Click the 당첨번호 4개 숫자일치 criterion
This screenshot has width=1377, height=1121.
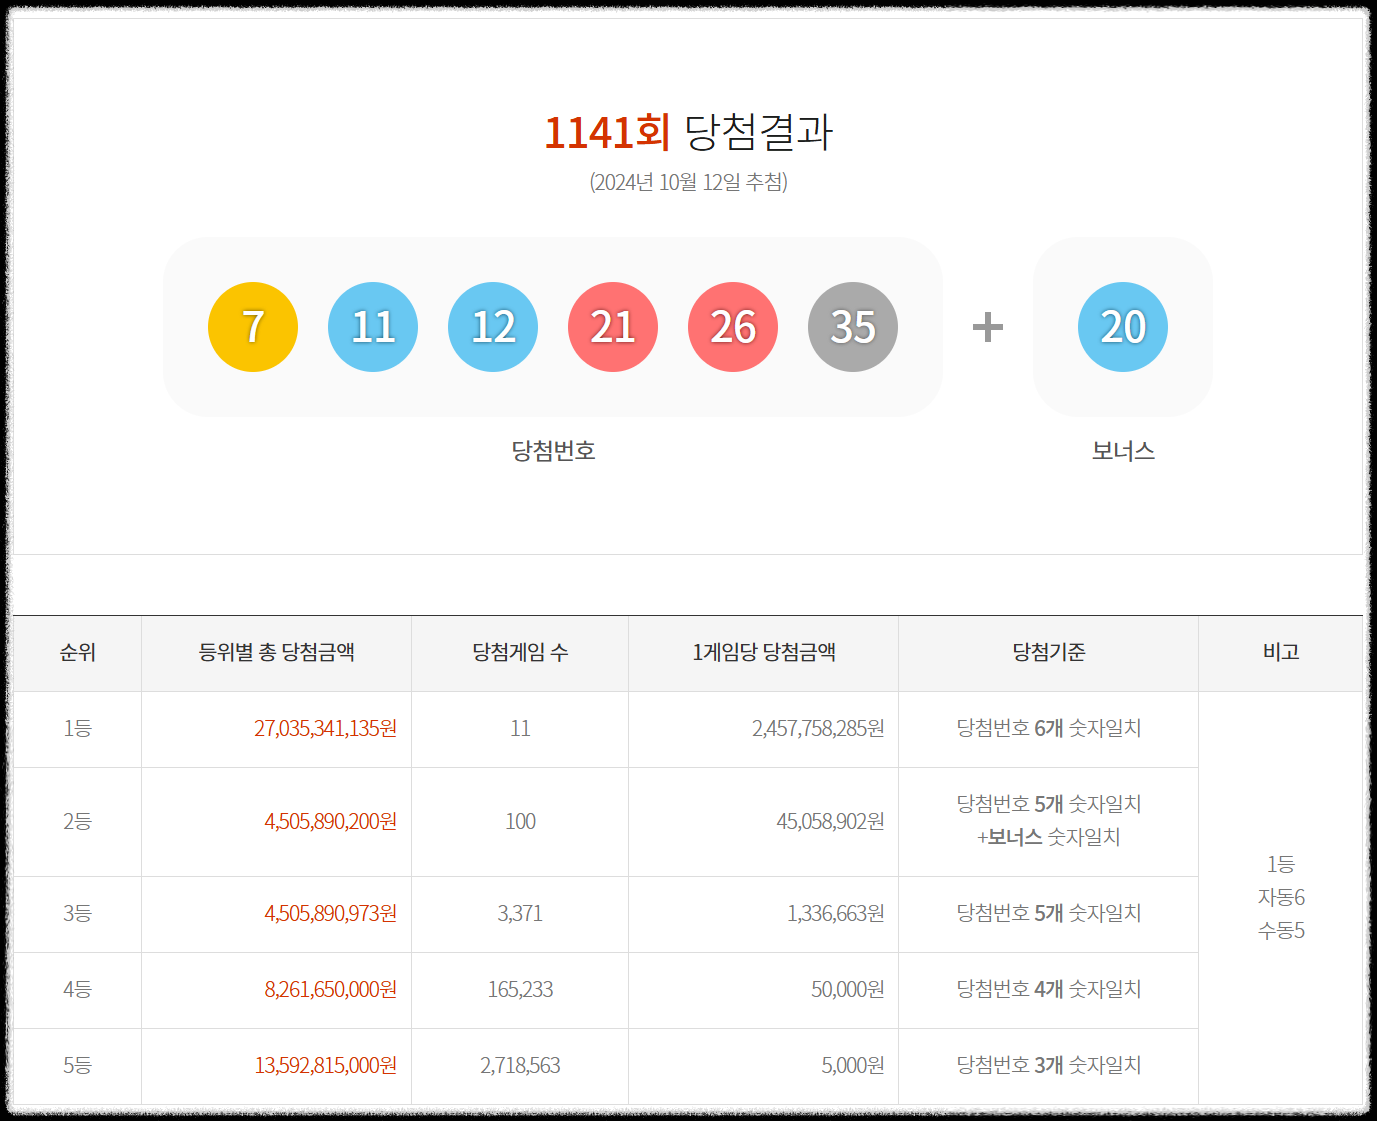[1049, 990]
